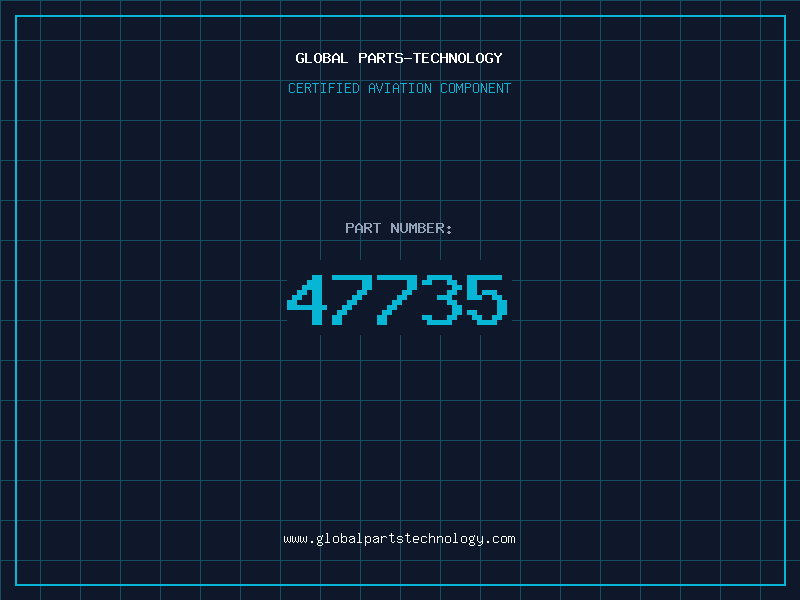Viewport: 800px width, 600px height.
Task: Click the part number 47735
Action: coord(397,299)
